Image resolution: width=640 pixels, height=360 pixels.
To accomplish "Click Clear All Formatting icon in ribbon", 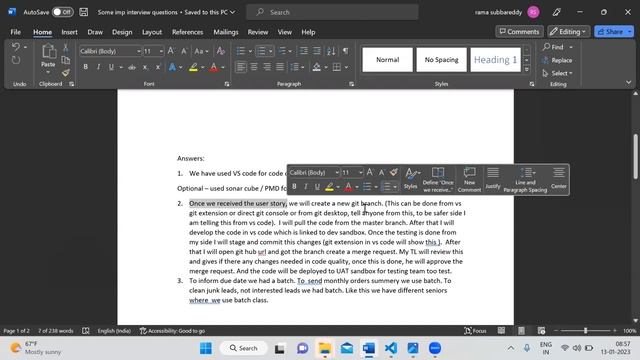I will 220,51.
